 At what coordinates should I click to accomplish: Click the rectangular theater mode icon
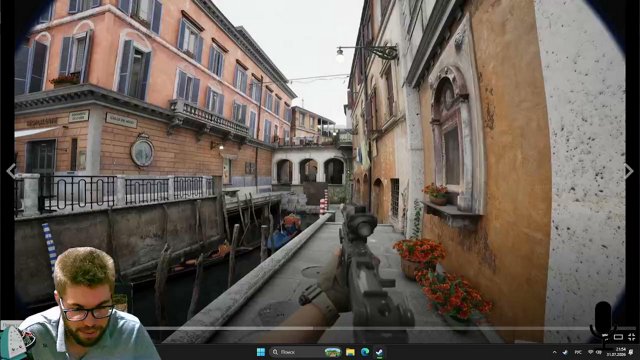coord(618,337)
